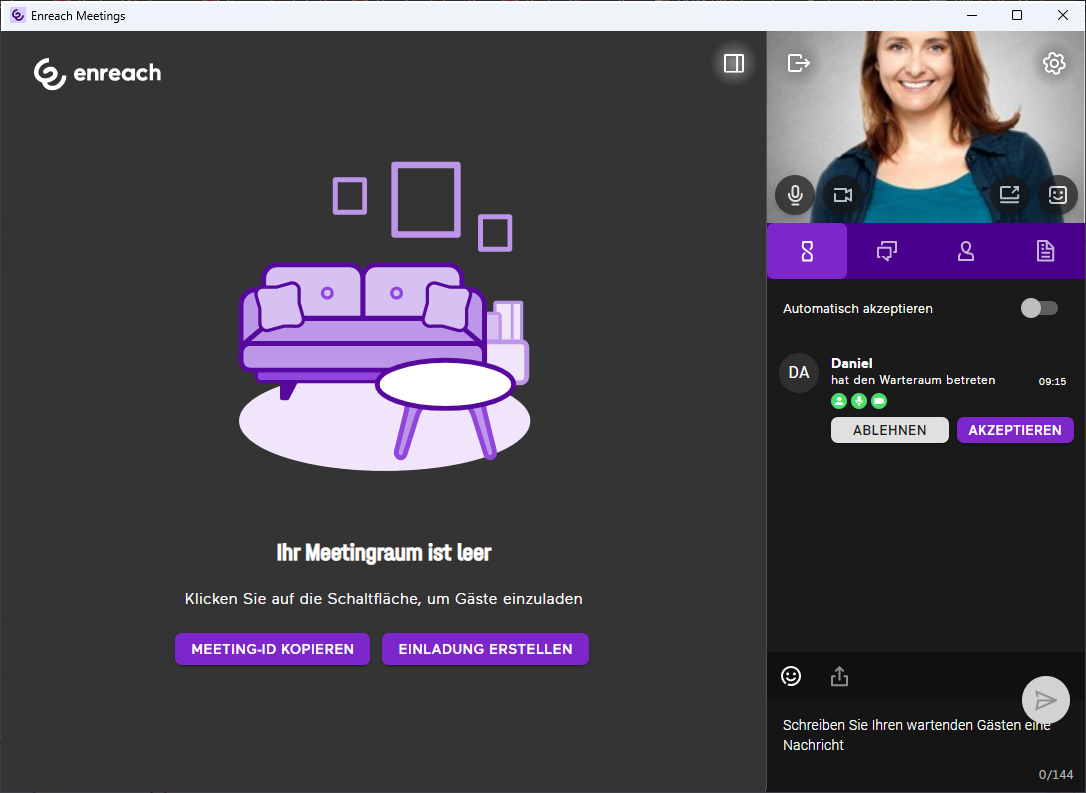Click the Ablehnen button for Daniel
The height and width of the screenshot is (793, 1086).
[889, 430]
